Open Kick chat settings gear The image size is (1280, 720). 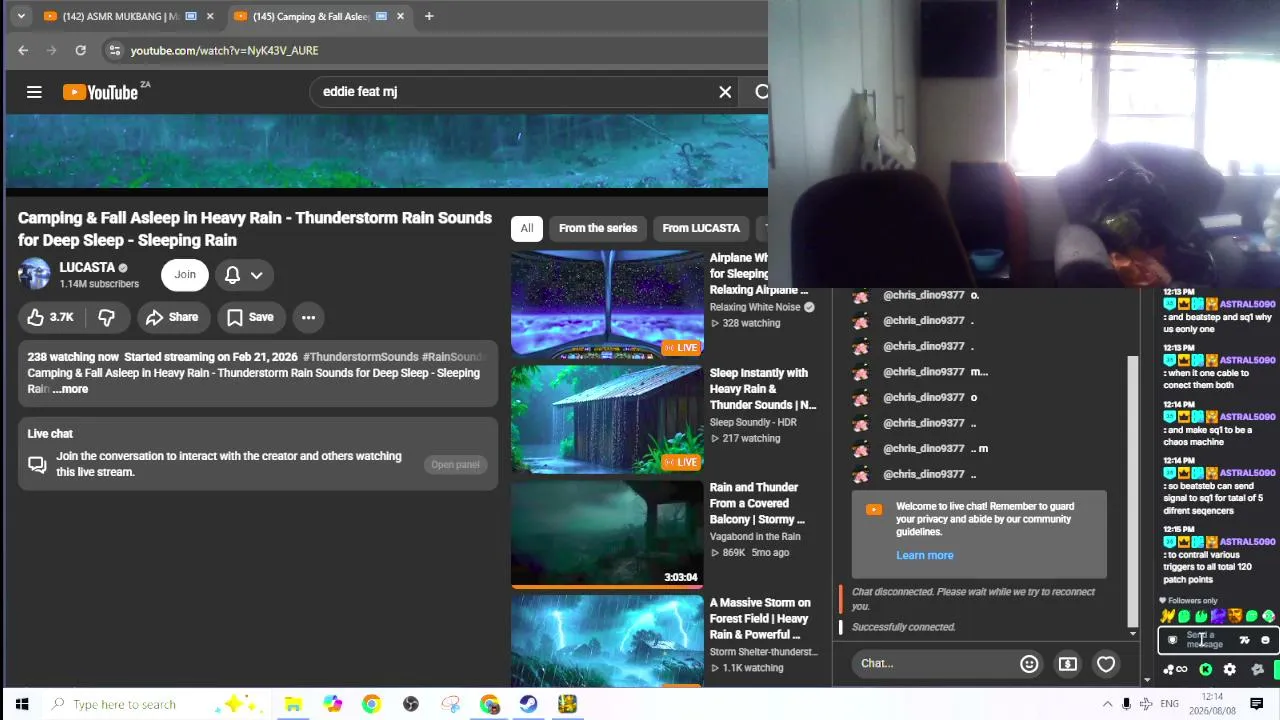[1230, 670]
